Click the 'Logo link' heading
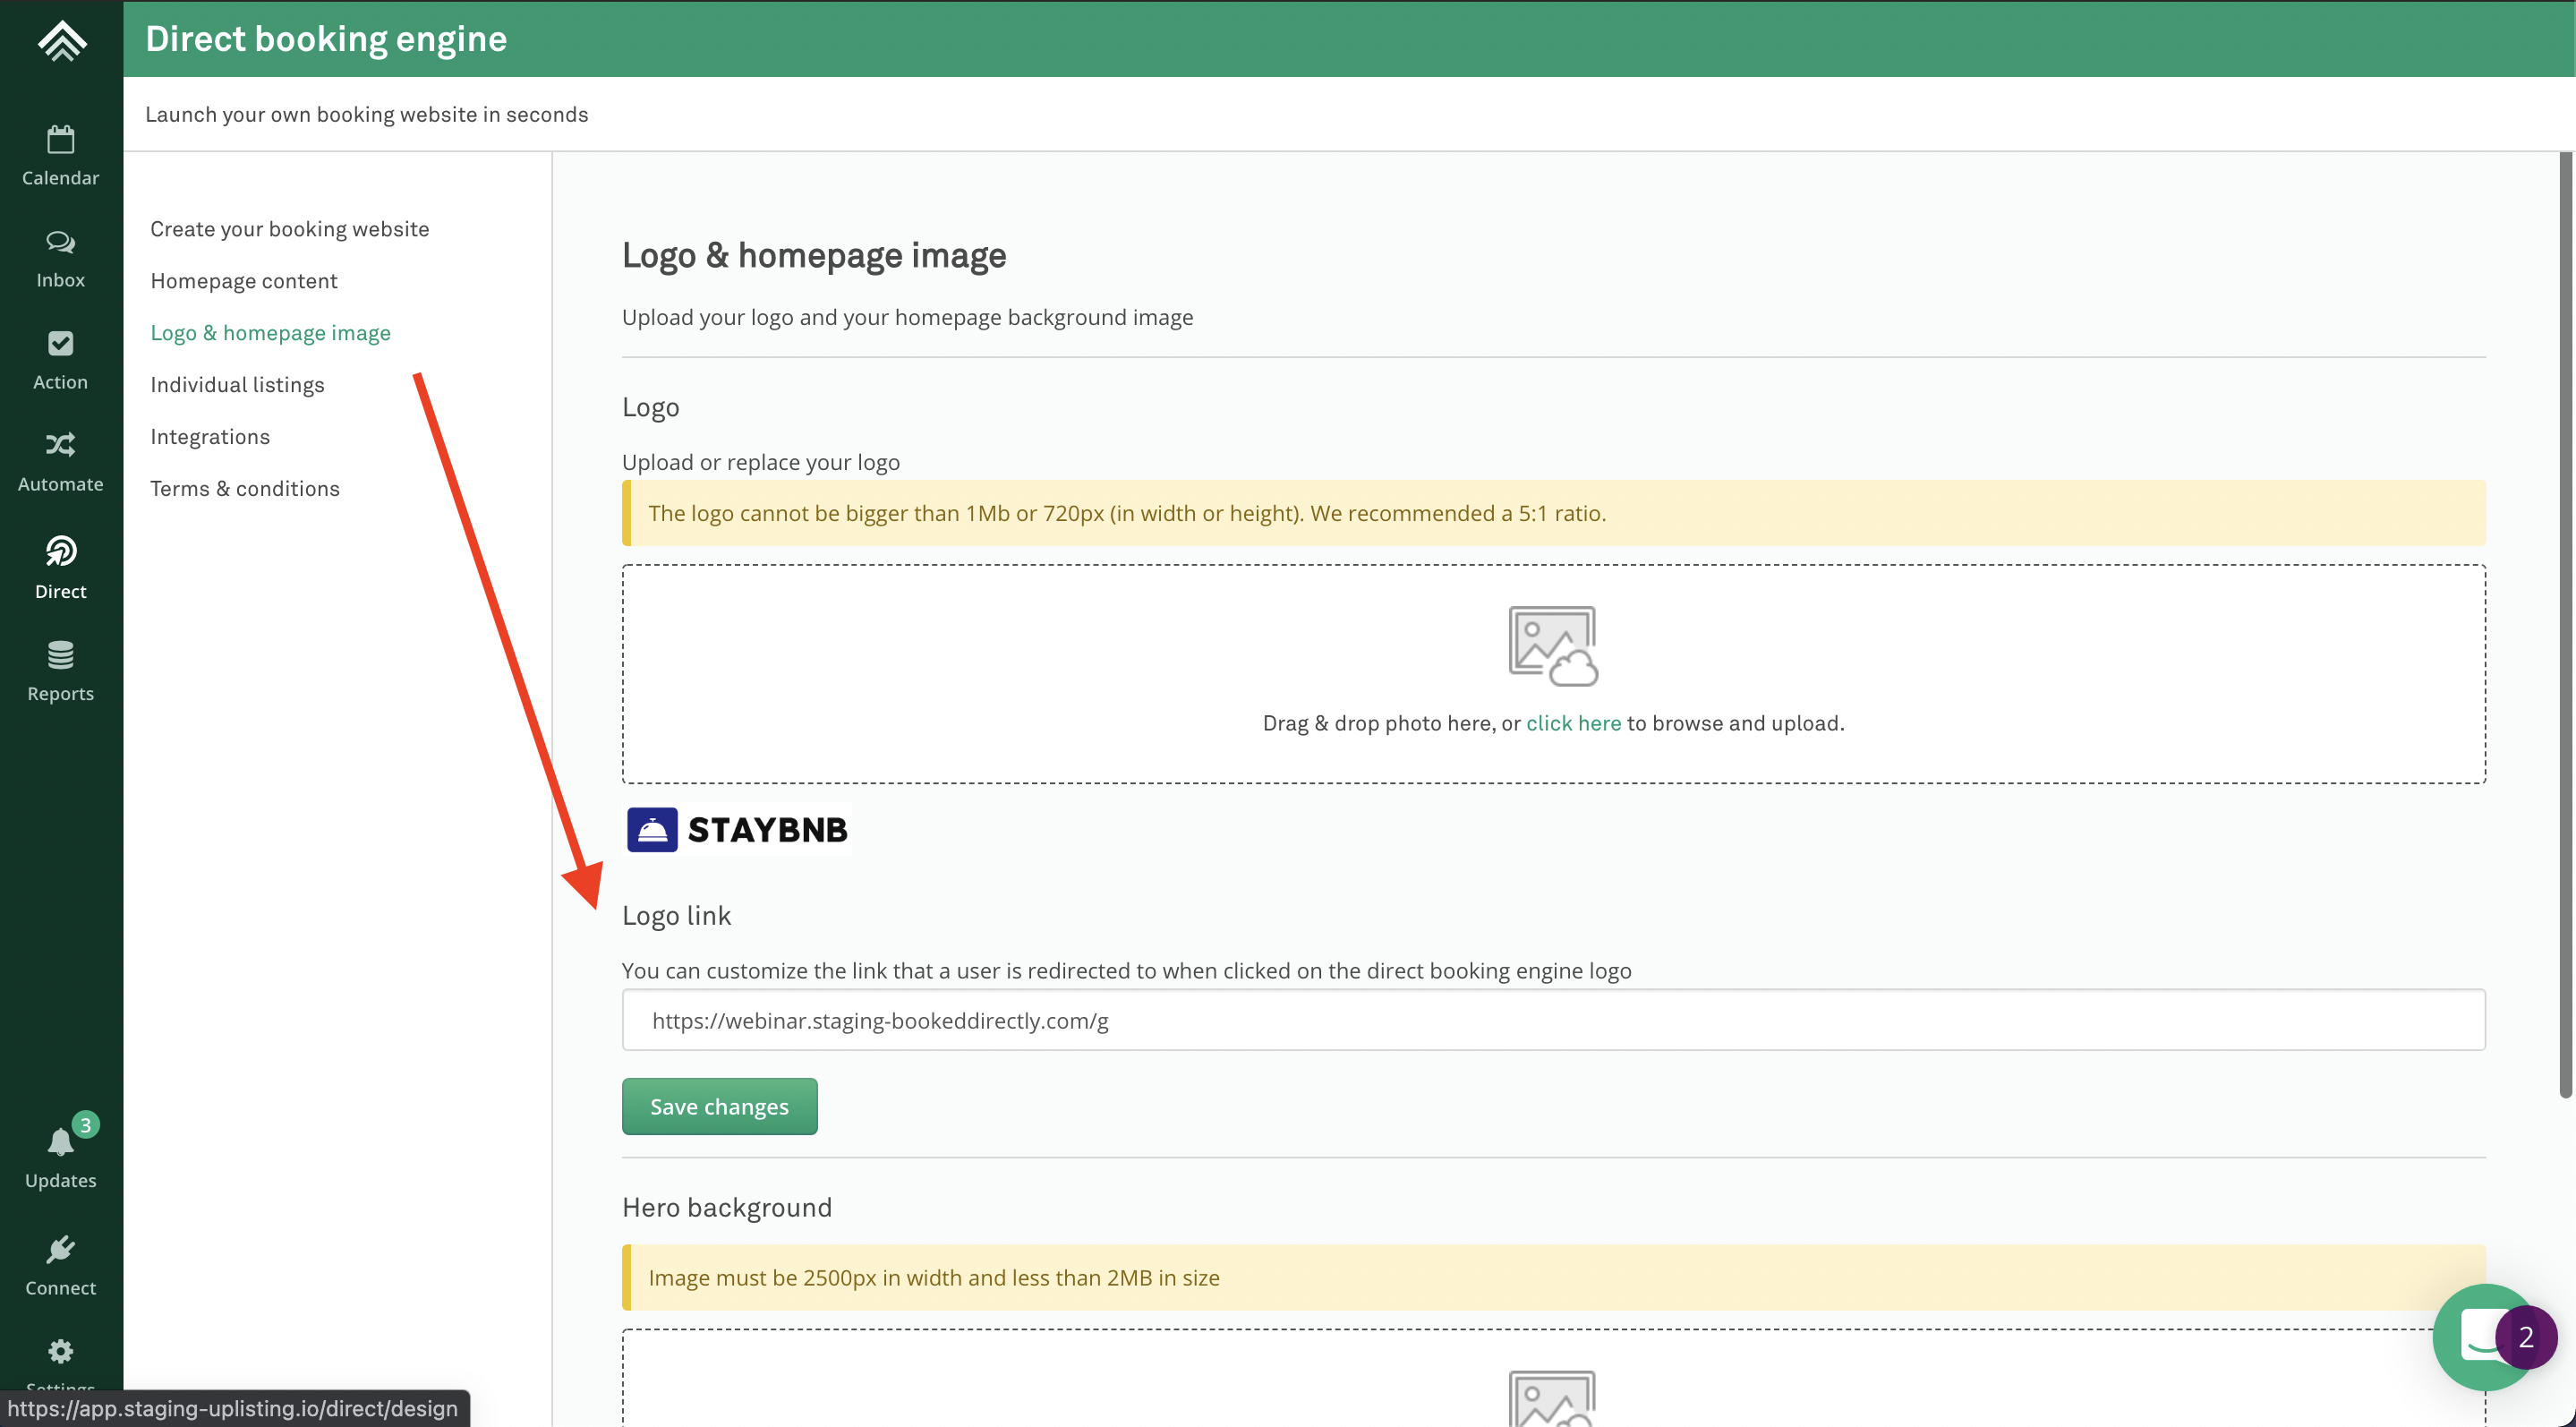 [676, 915]
